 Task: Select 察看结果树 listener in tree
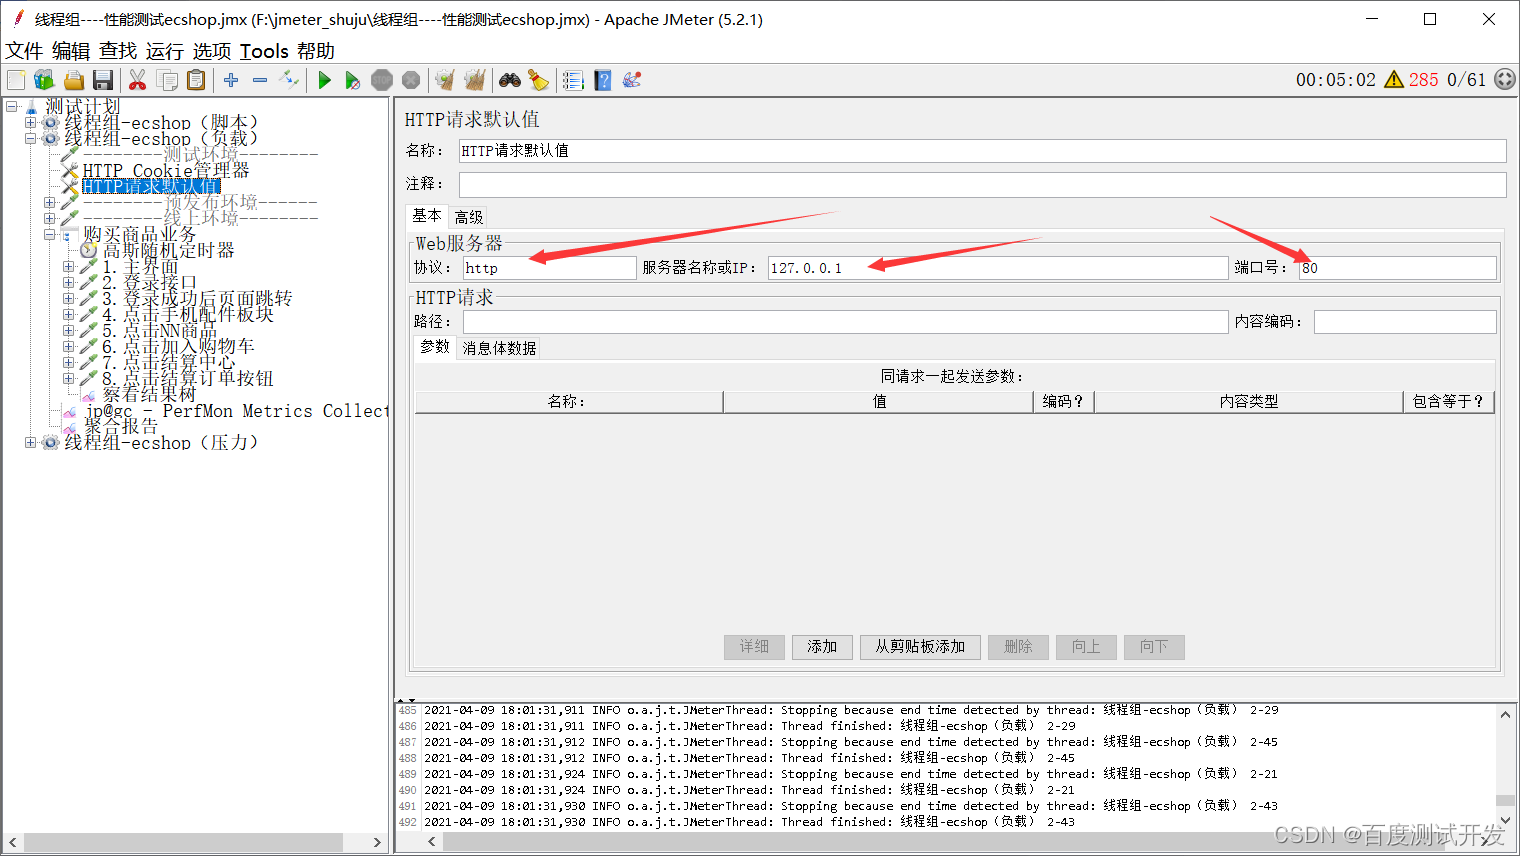click(148, 394)
